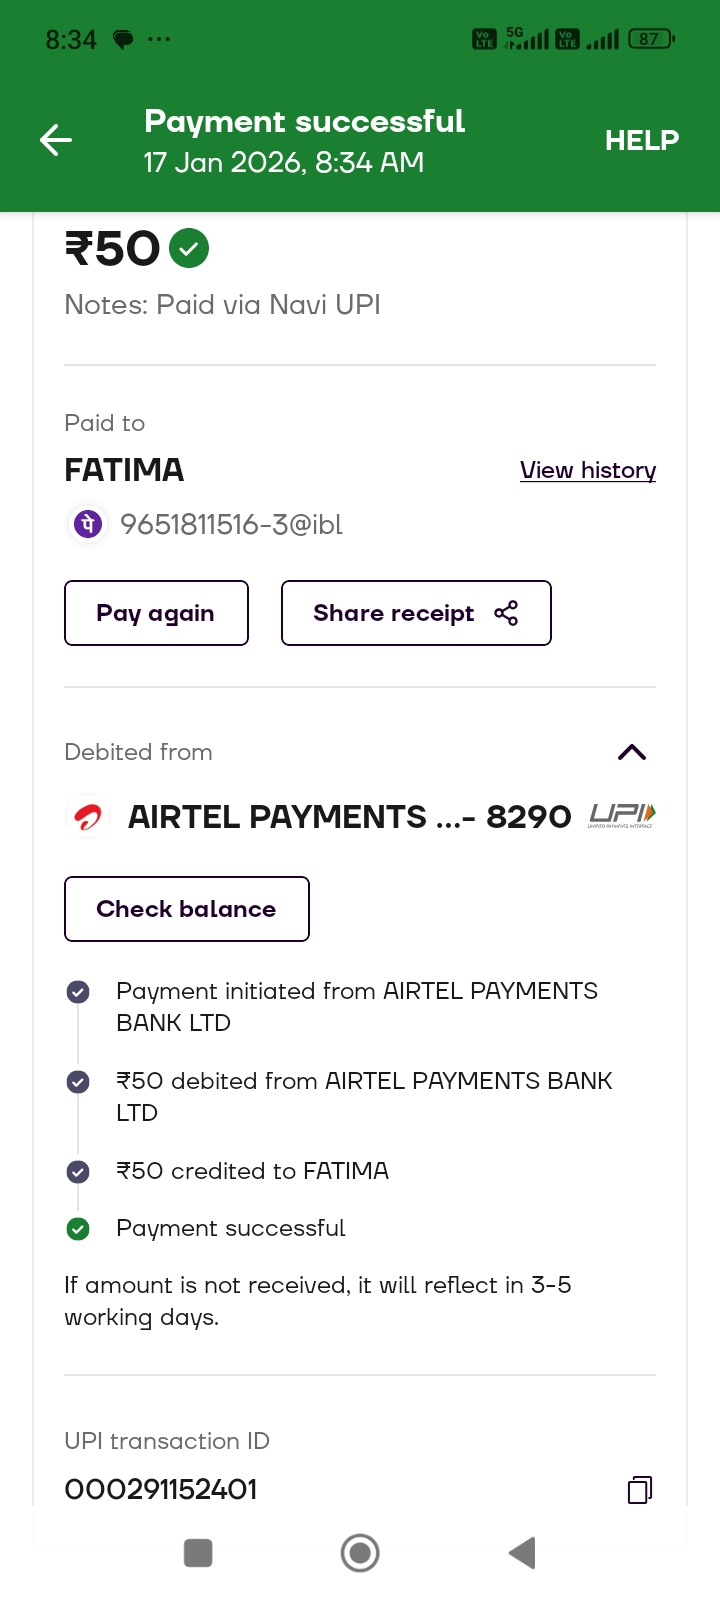Tap the Android recent apps square button
Screen dimensions: 720x1600
tap(198, 1553)
